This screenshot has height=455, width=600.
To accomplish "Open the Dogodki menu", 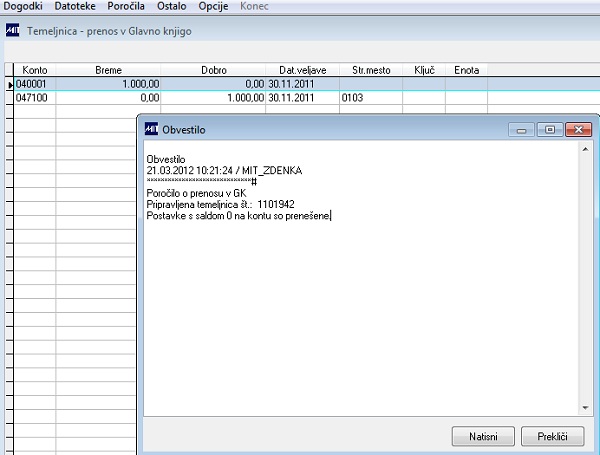I will click(x=23, y=6).
